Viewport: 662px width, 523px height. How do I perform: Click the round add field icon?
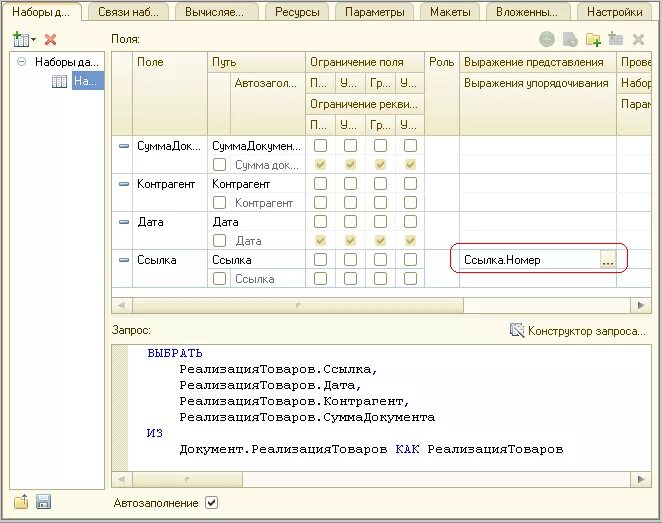pyautogui.click(x=547, y=40)
